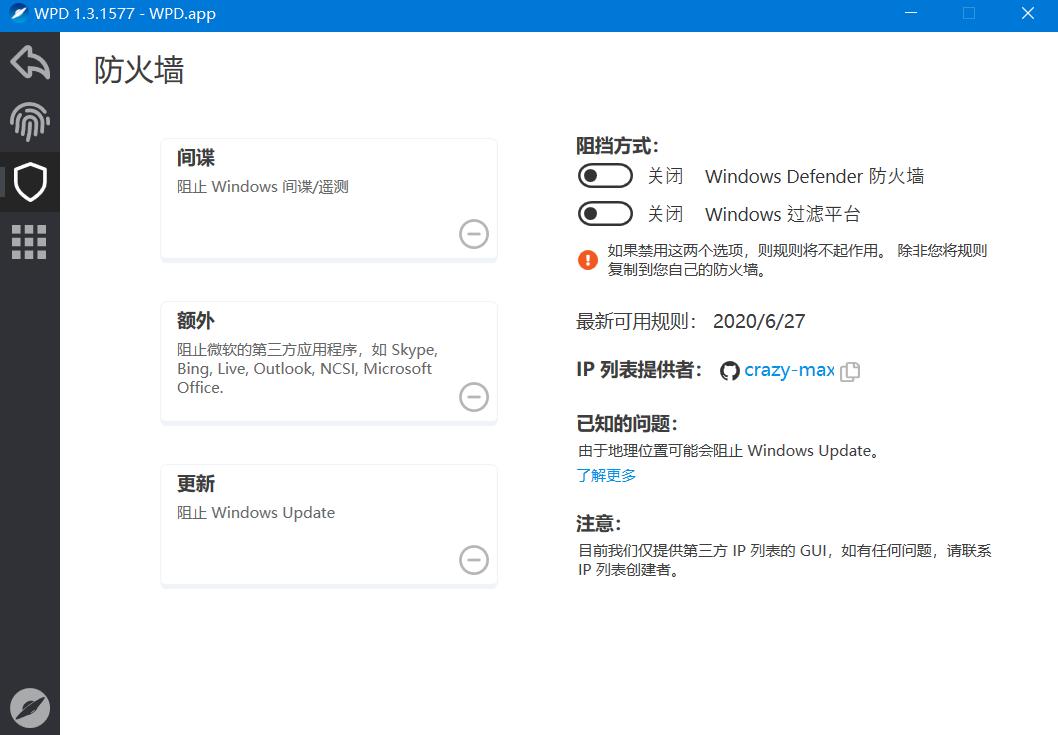Open the blocker section via the grid icon
The width and height of the screenshot is (1058, 735).
point(30,241)
